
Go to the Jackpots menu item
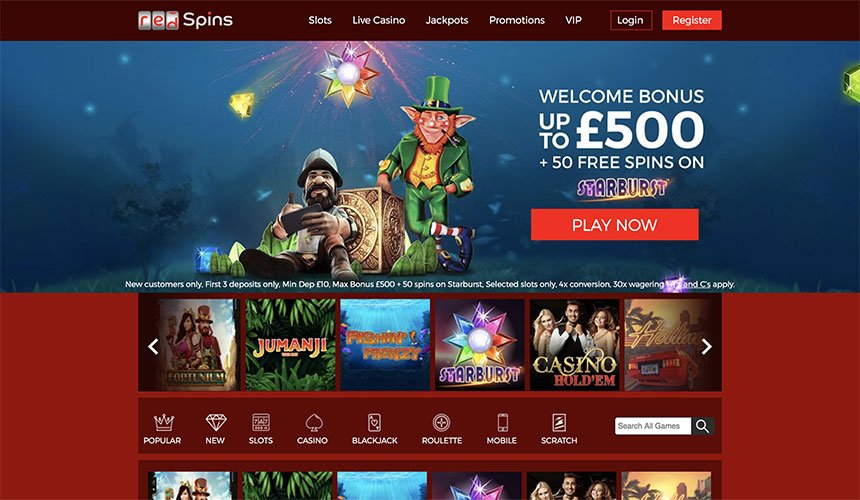[x=447, y=20]
